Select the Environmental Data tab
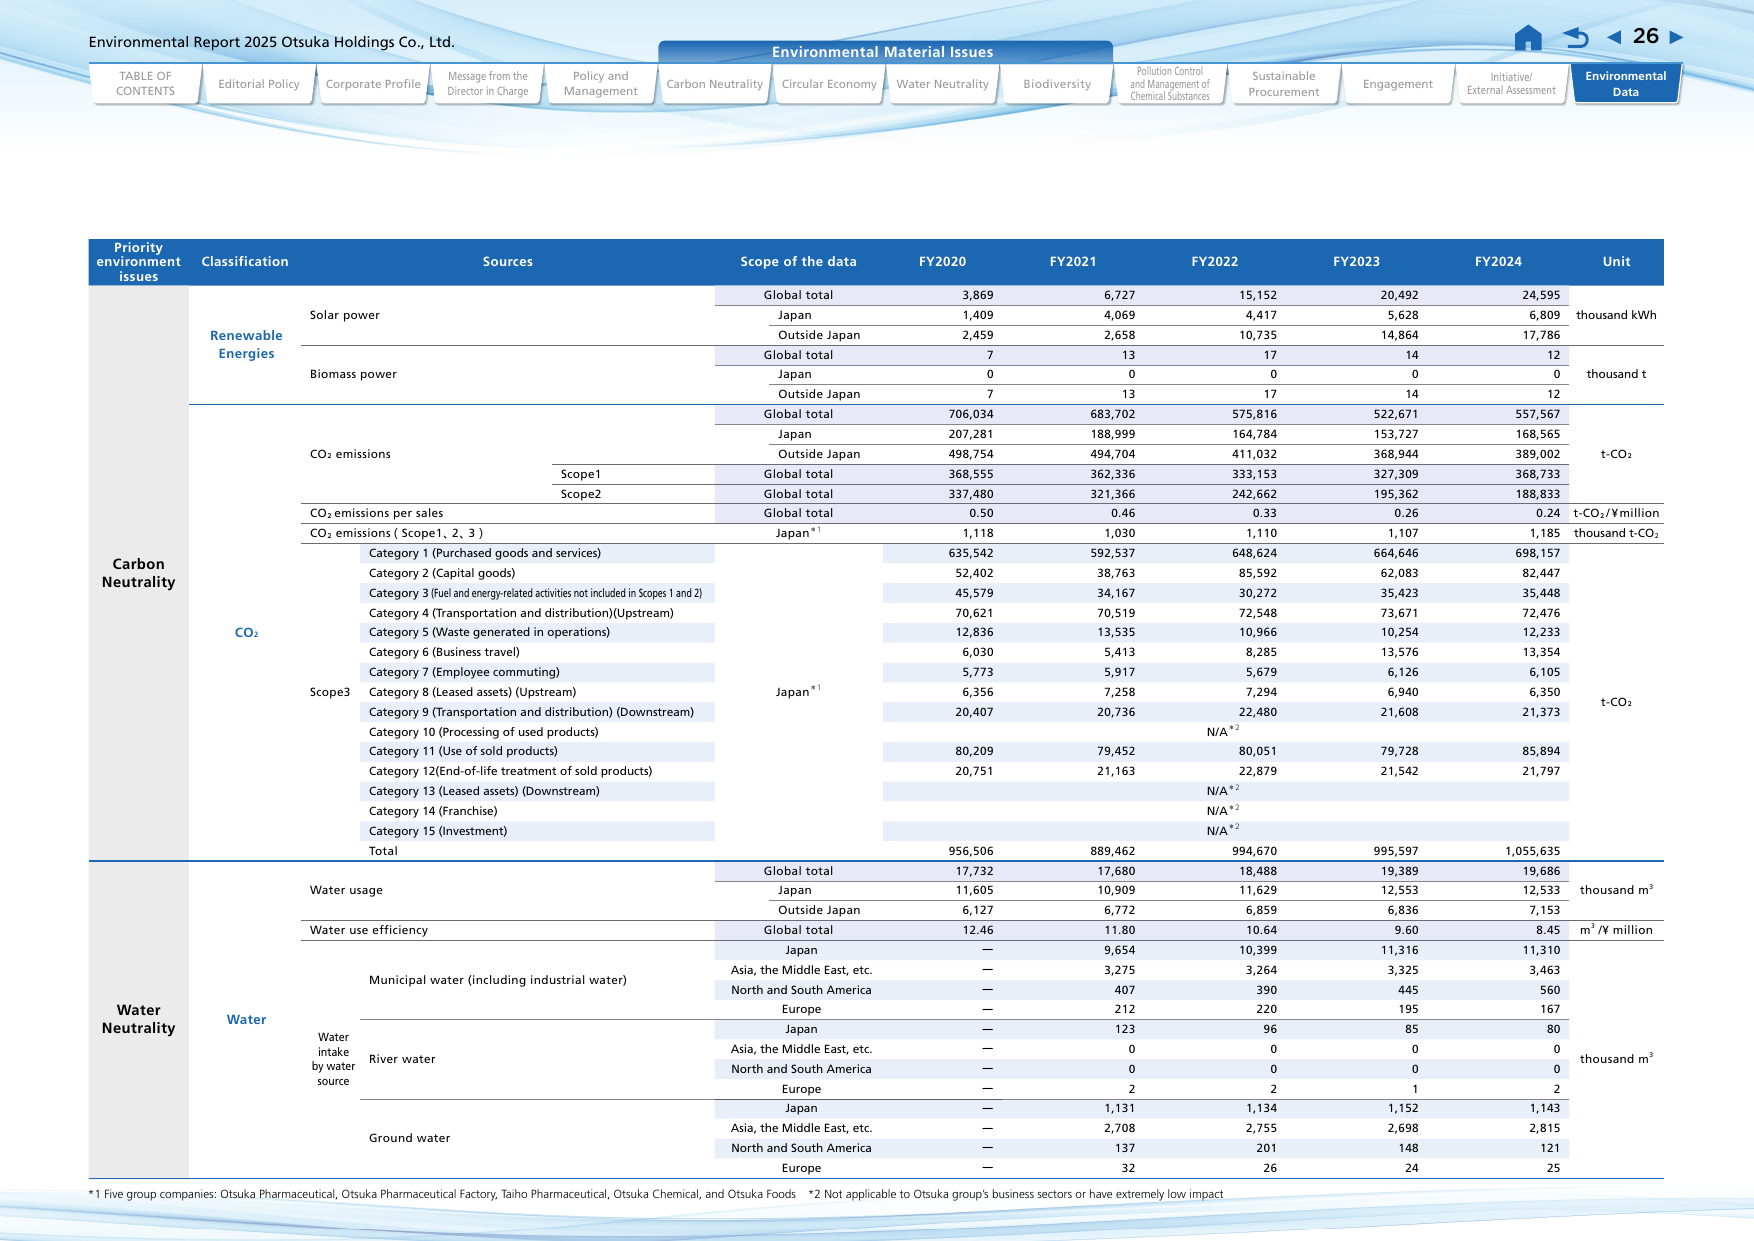 coord(1626,84)
